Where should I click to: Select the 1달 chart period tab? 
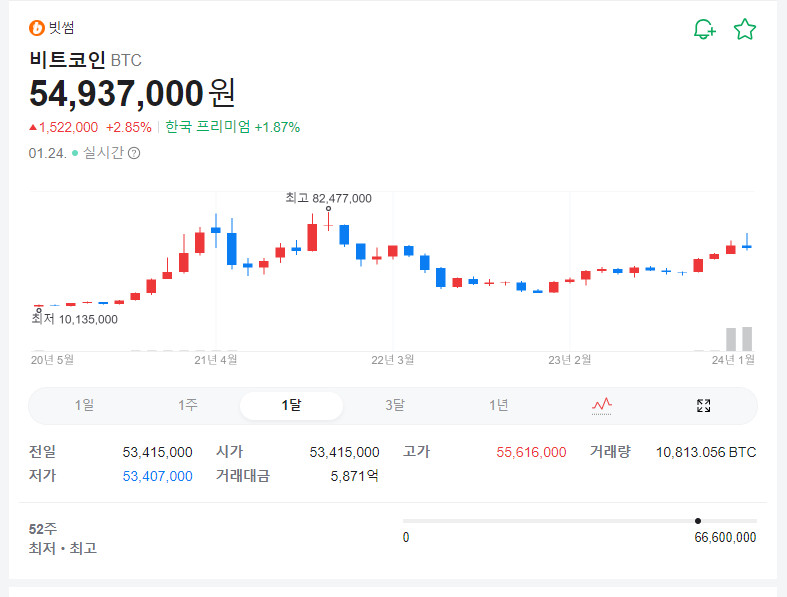point(292,406)
